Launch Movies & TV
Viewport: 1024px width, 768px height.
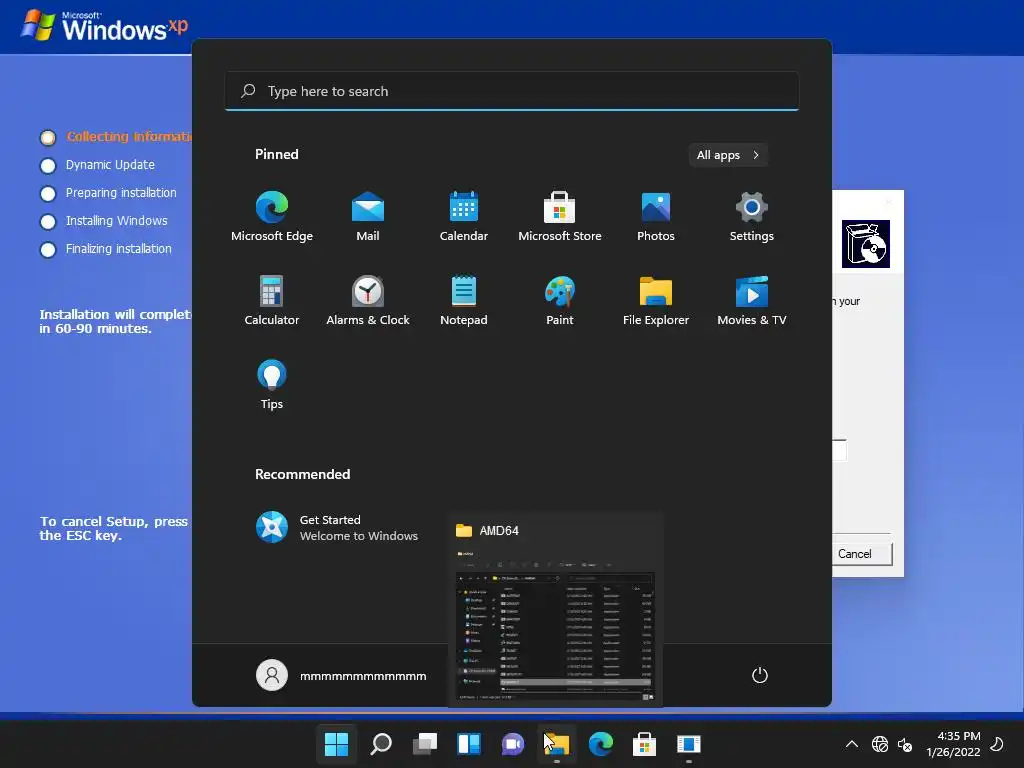point(752,300)
